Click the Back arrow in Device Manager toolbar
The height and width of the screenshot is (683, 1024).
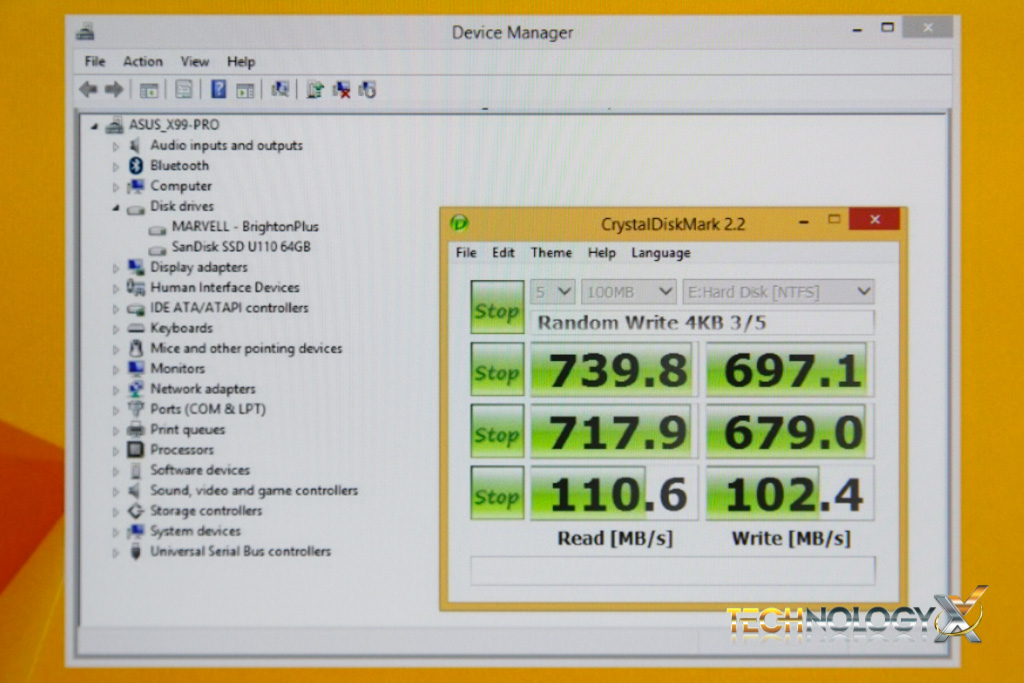[x=89, y=90]
